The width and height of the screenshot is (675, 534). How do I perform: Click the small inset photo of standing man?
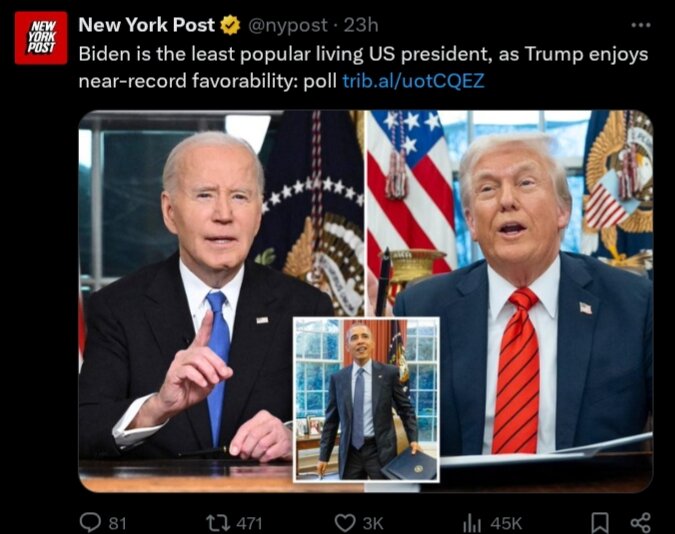366,399
